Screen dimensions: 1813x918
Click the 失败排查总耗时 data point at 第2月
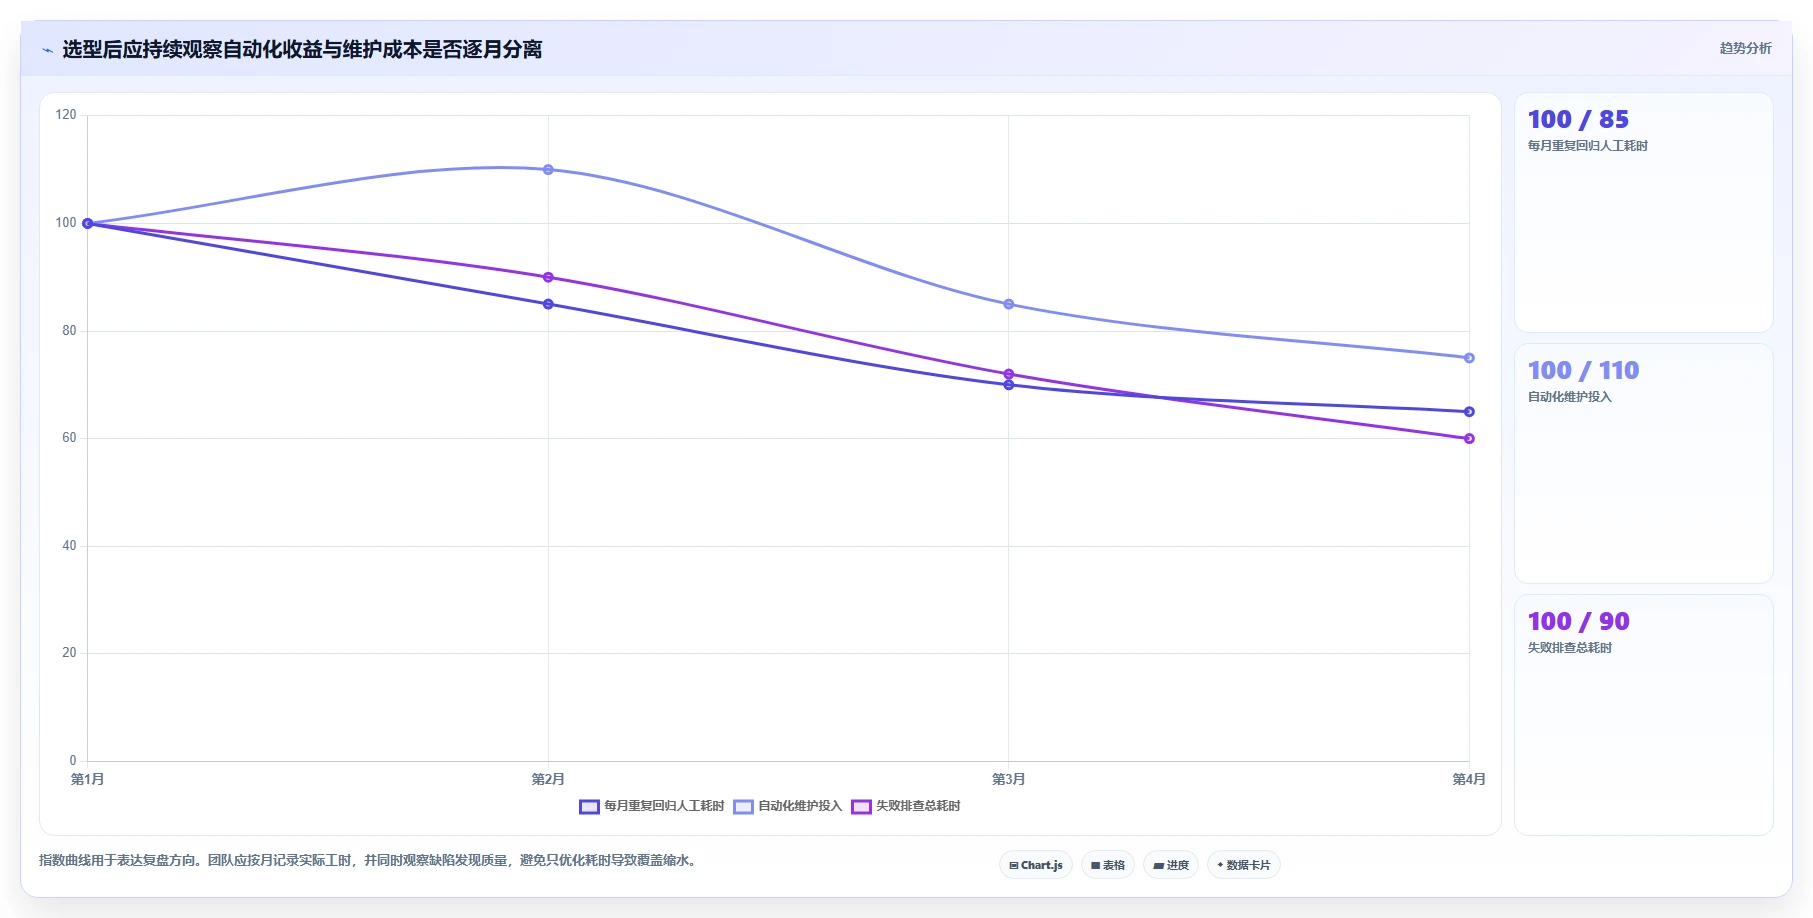click(548, 277)
